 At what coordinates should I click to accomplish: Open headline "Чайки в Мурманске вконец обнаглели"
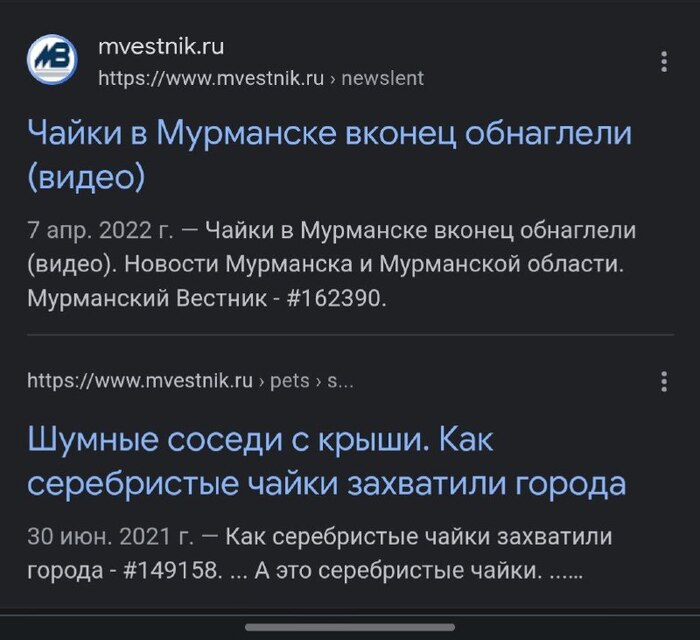pyautogui.click(x=330, y=134)
